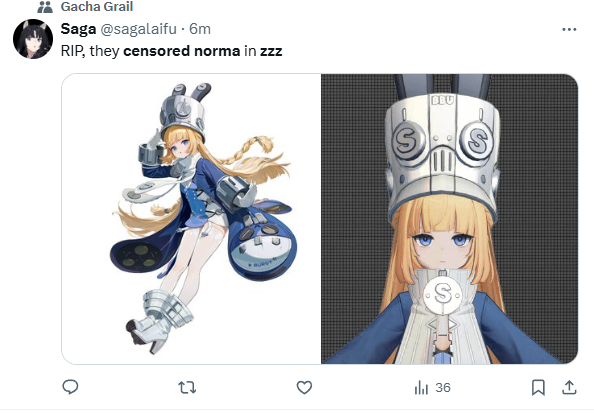Viewport: 594px width, 414px height.
Task: Click the bolded 'censored norma' text
Action: click(x=182, y=51)
